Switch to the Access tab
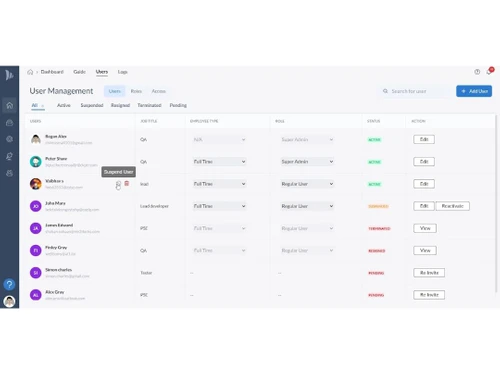This screenshot has height=375, width=500. (x=159, y=91)
